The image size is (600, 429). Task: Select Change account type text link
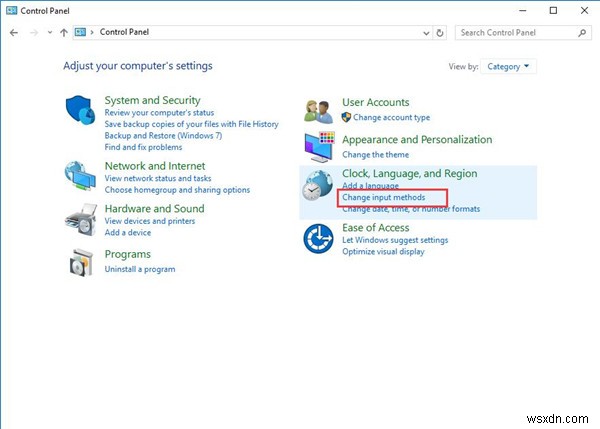391,117
